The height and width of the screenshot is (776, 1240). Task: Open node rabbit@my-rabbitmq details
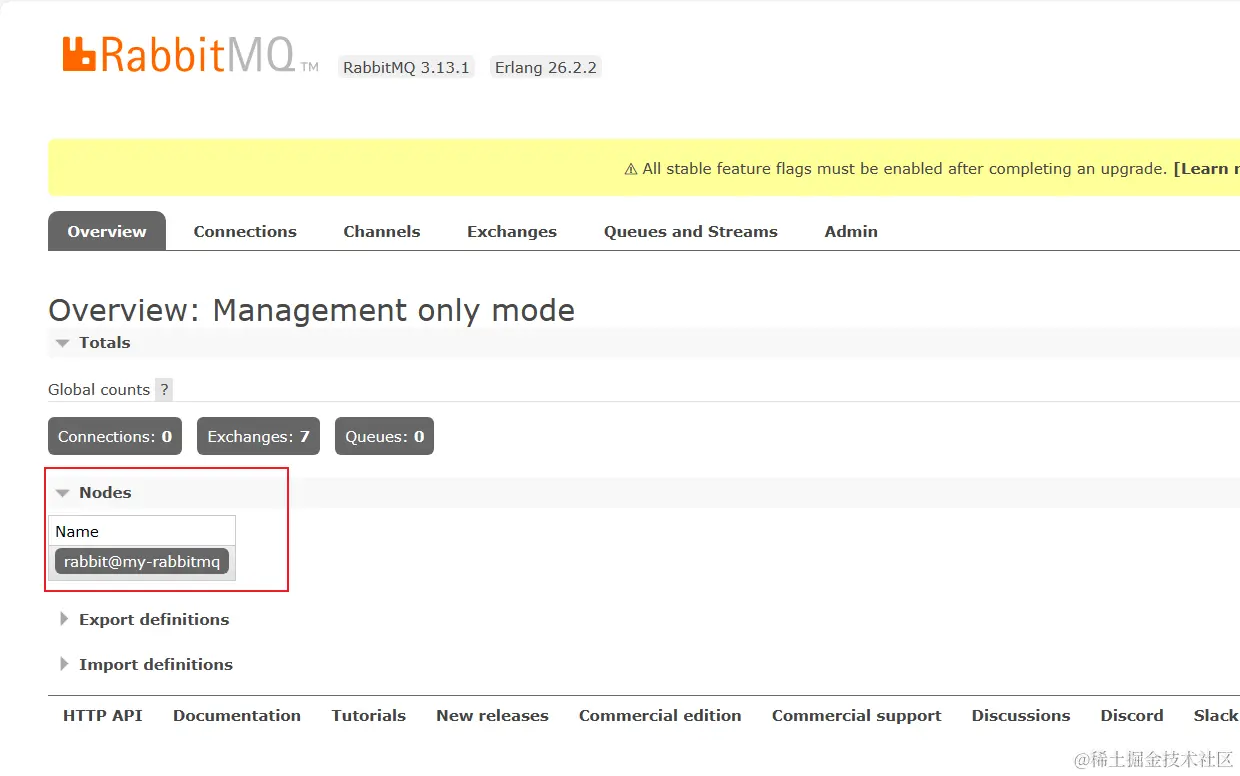pos(142,562)
